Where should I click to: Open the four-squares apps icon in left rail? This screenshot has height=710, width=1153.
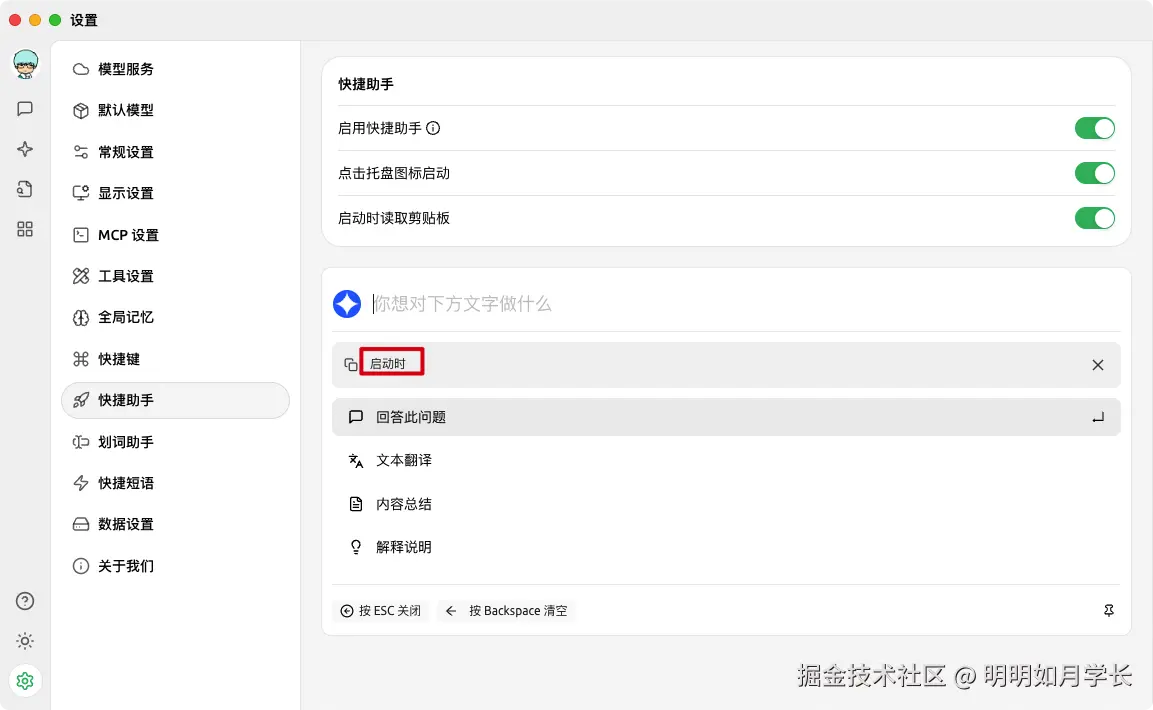pos(25,229)
